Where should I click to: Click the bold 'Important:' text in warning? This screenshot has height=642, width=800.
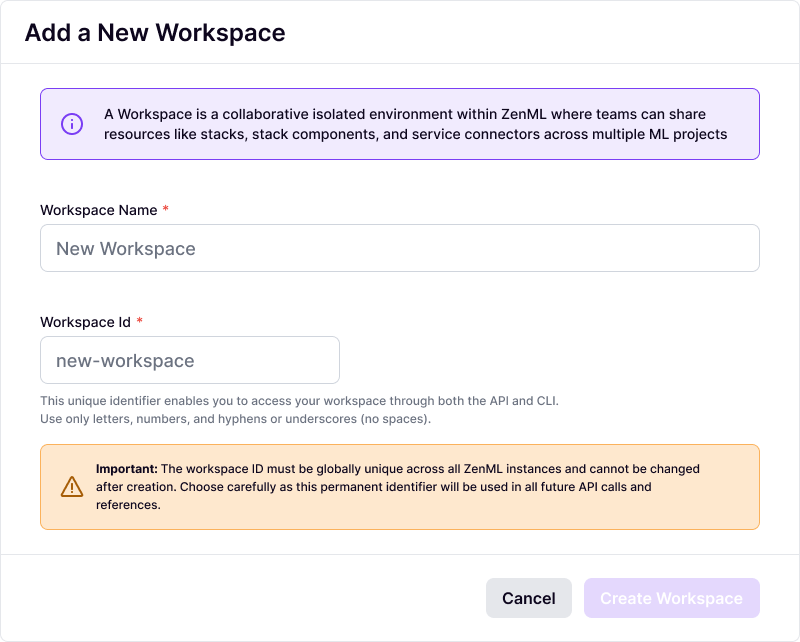click(126, 469)
